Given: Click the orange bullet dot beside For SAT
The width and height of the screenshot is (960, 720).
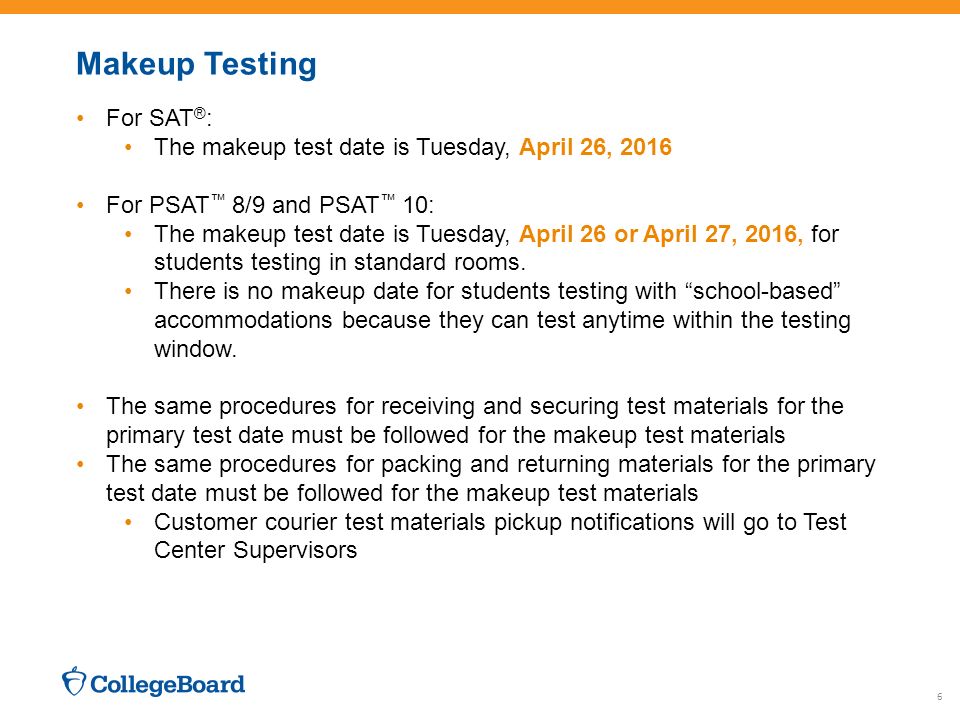Looking at the screenshot, I should click(x=80, y=118).
